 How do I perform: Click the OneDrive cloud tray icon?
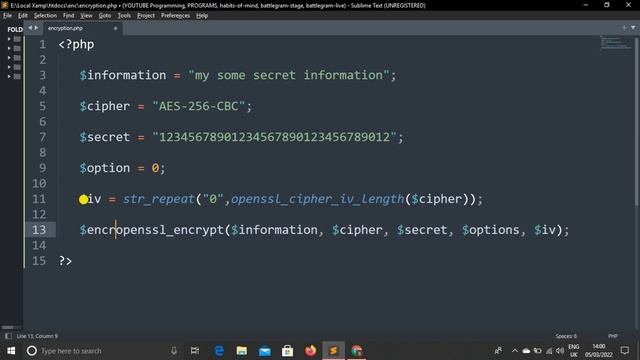click(526, 351)
